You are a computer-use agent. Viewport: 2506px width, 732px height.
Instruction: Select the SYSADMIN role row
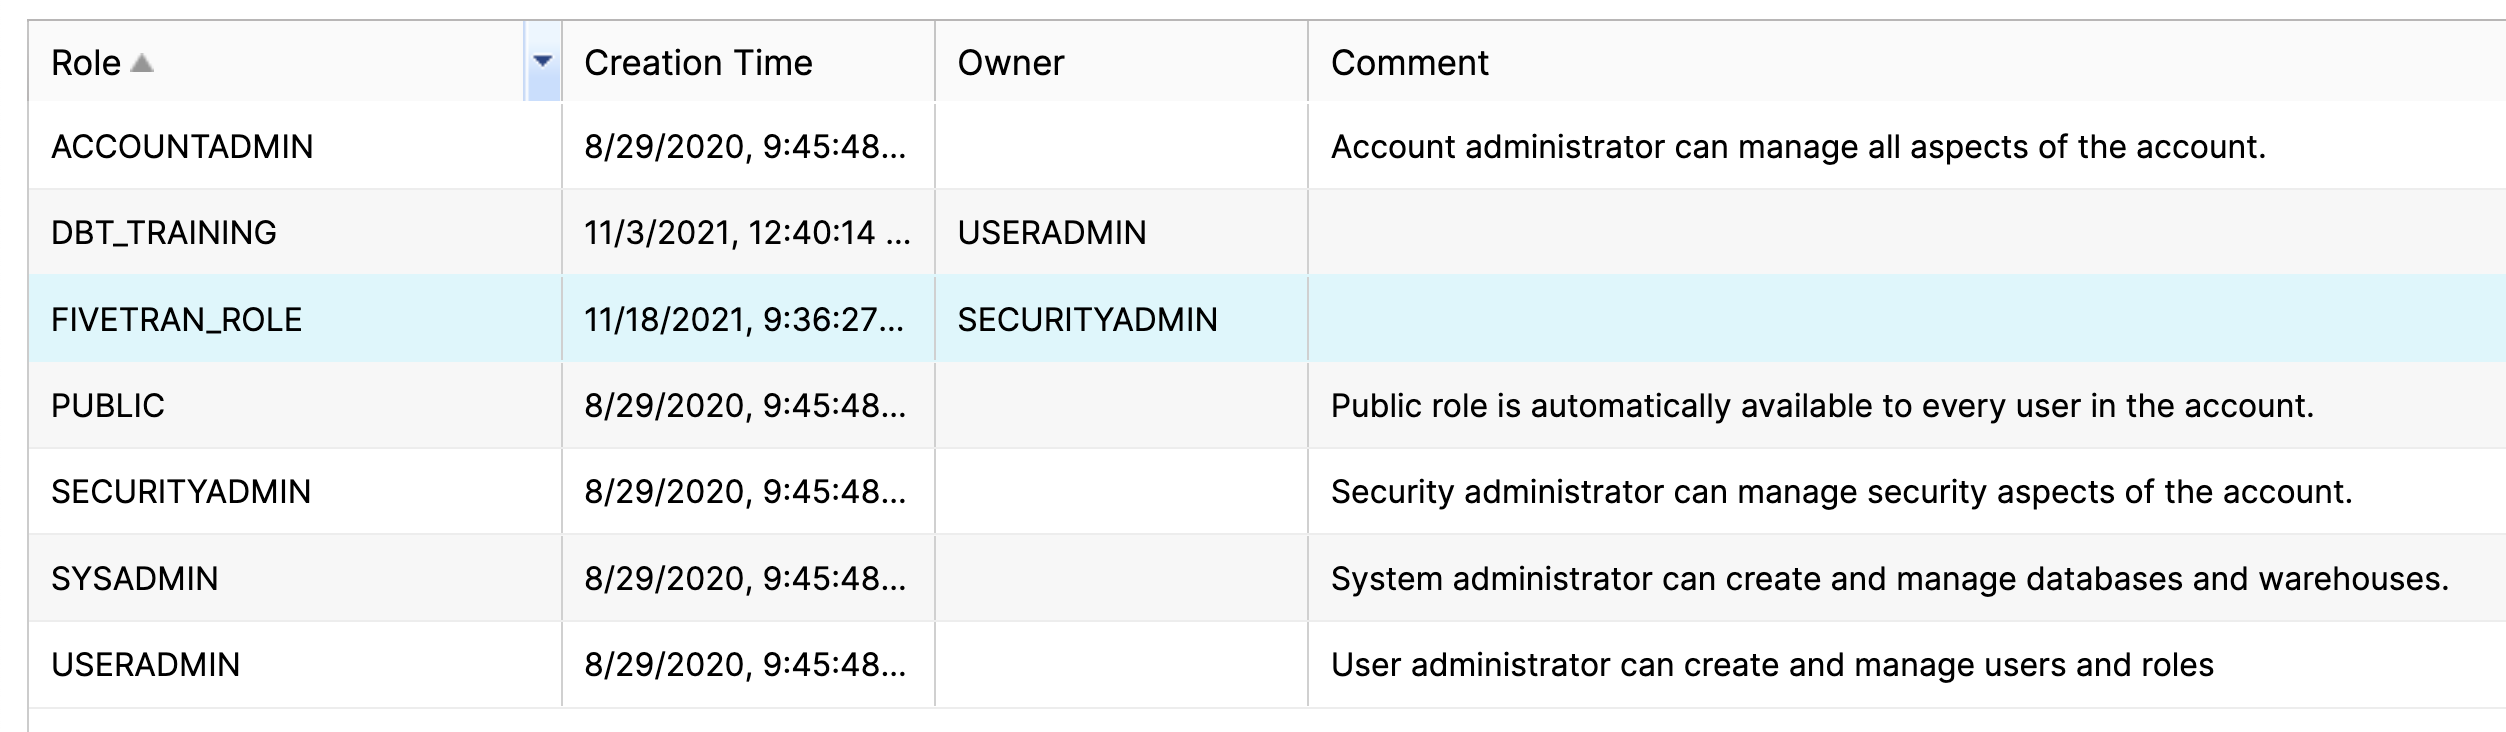tap(1267, 578)
